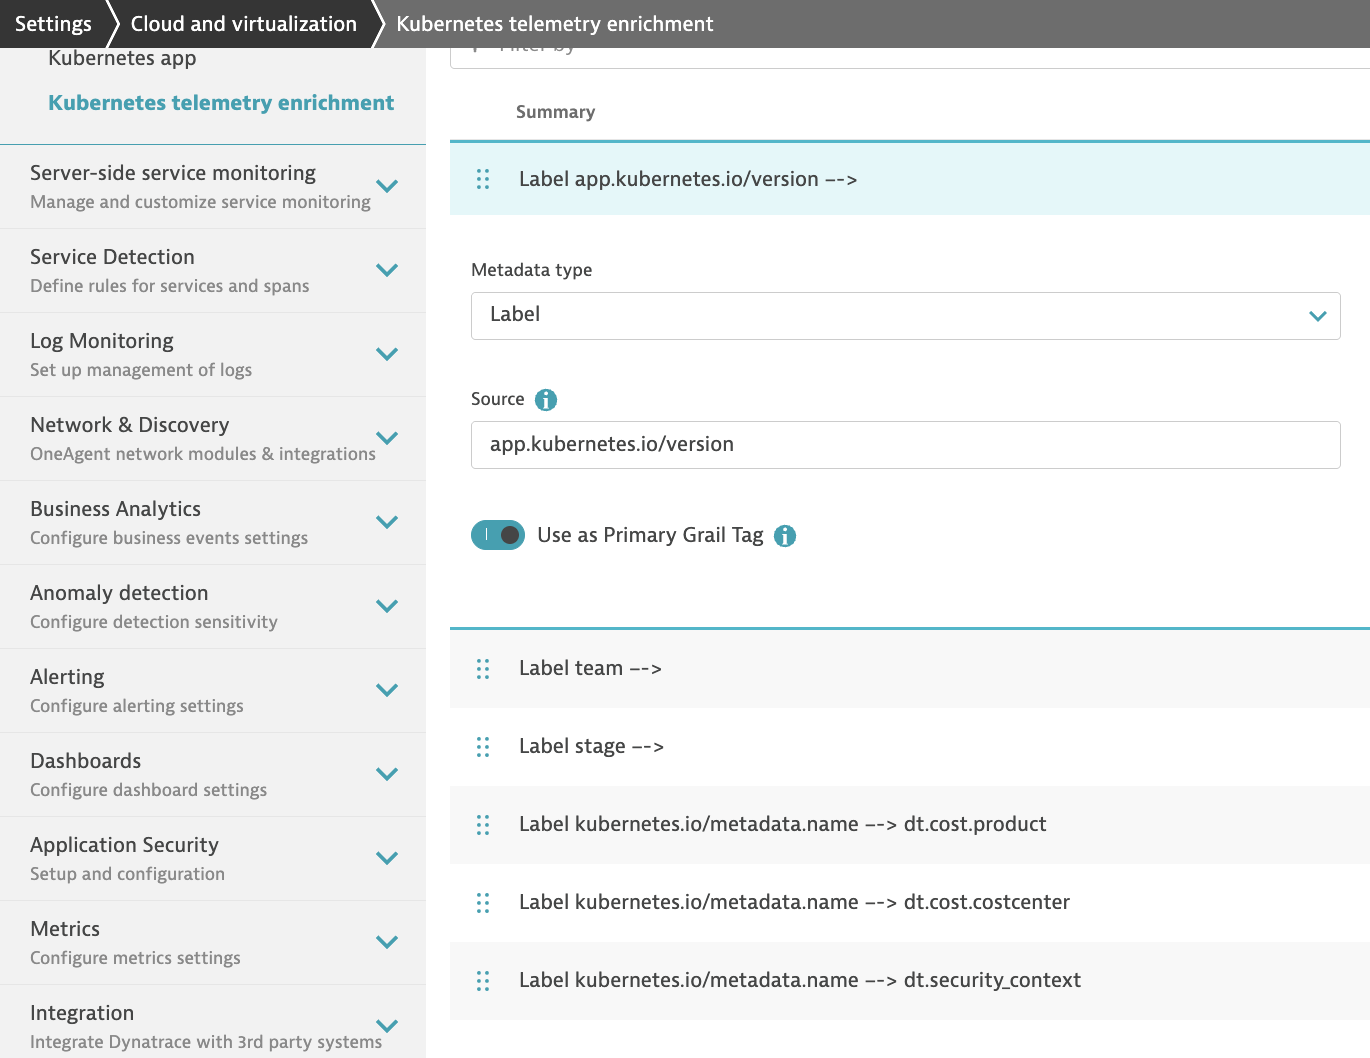Click the drag handle for Label app.kubernetes.io/version row
Screen dimensions: 1370x1058
coord(483,179)
